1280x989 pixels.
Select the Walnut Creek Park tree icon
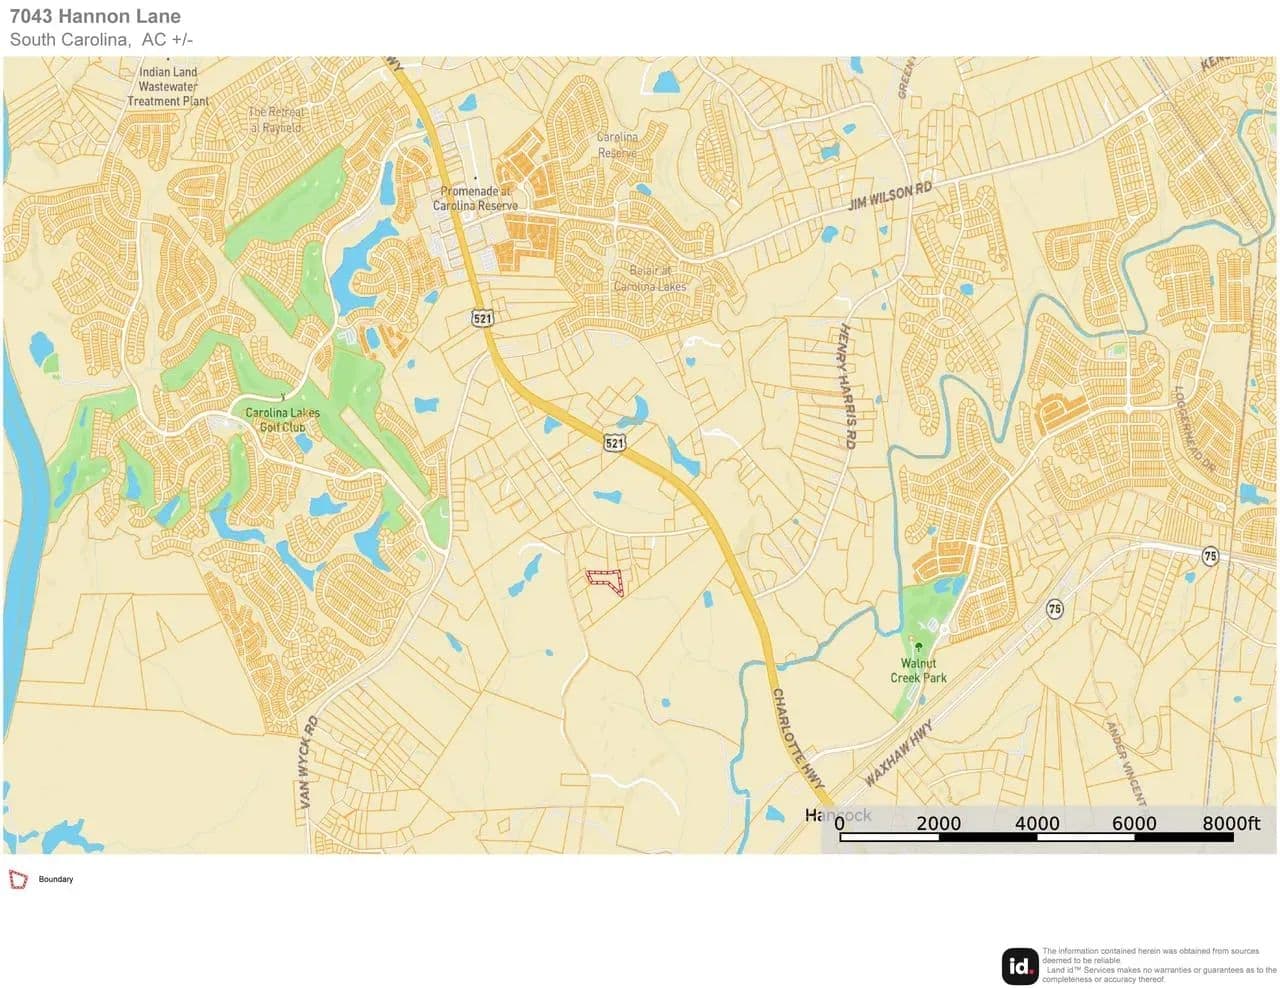coord(919,647)
